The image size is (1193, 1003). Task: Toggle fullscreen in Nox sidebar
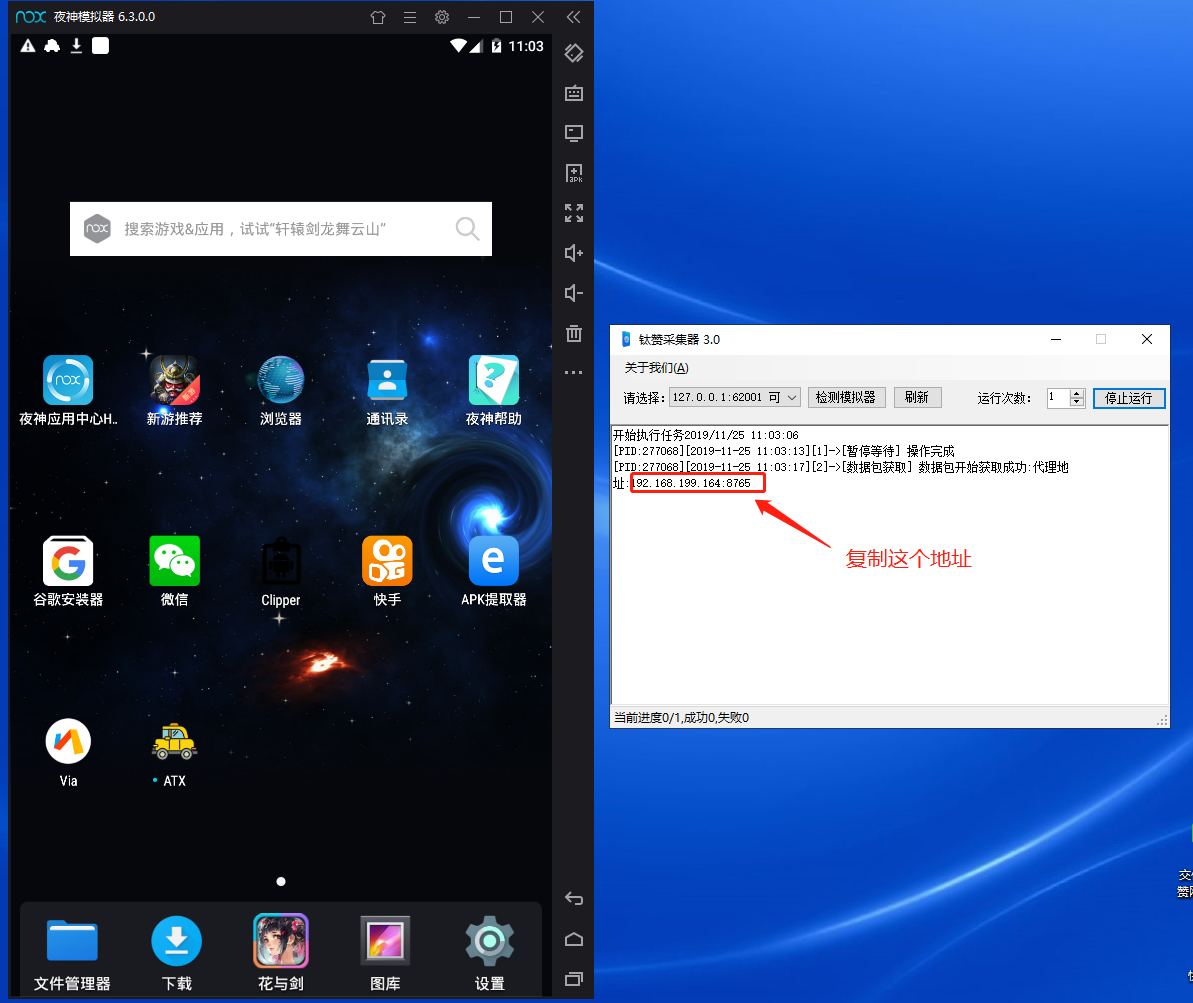click(x=574, y=213)
